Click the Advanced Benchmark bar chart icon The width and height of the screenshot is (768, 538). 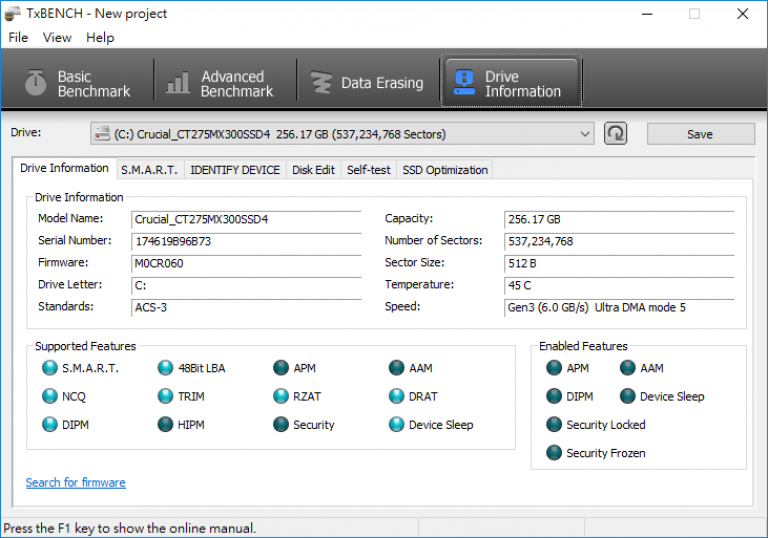[177, 83]
